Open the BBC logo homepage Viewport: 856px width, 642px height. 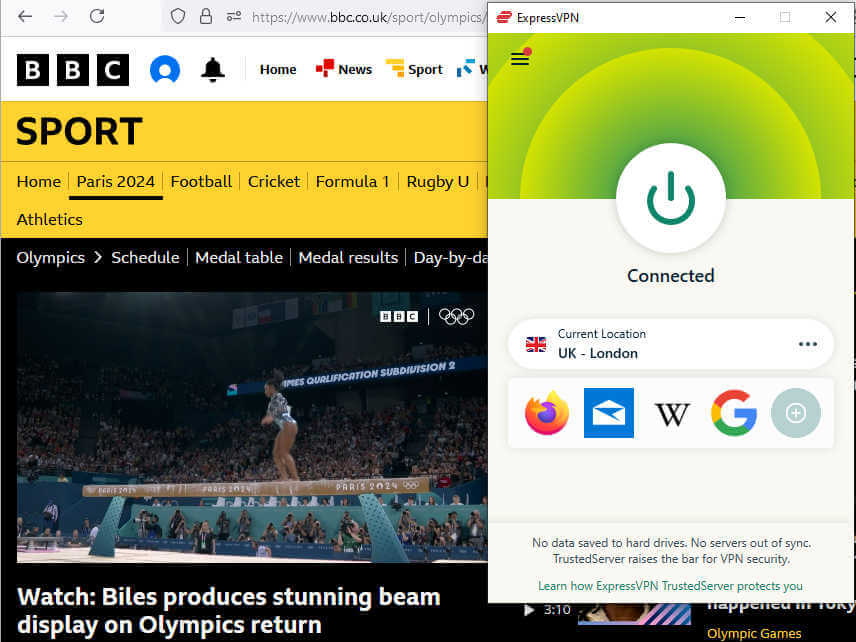73,70
